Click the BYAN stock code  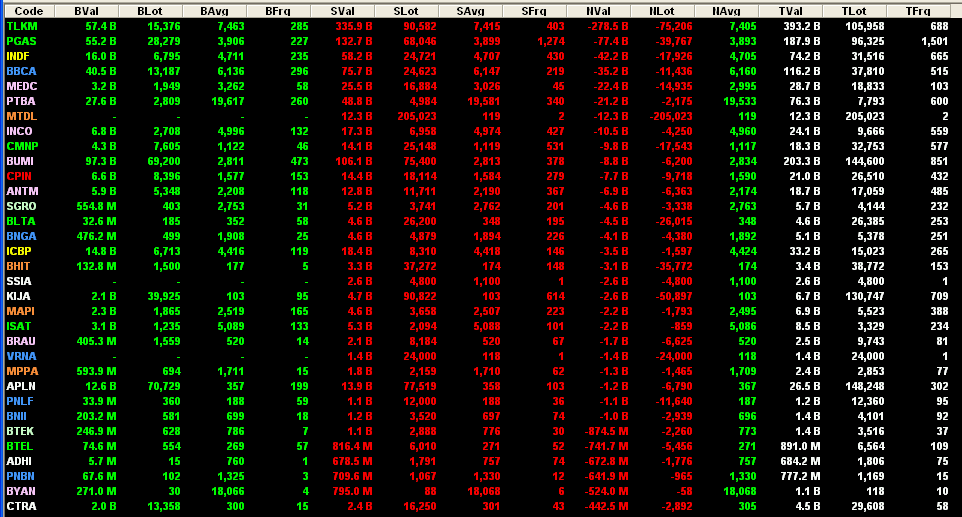21,492
